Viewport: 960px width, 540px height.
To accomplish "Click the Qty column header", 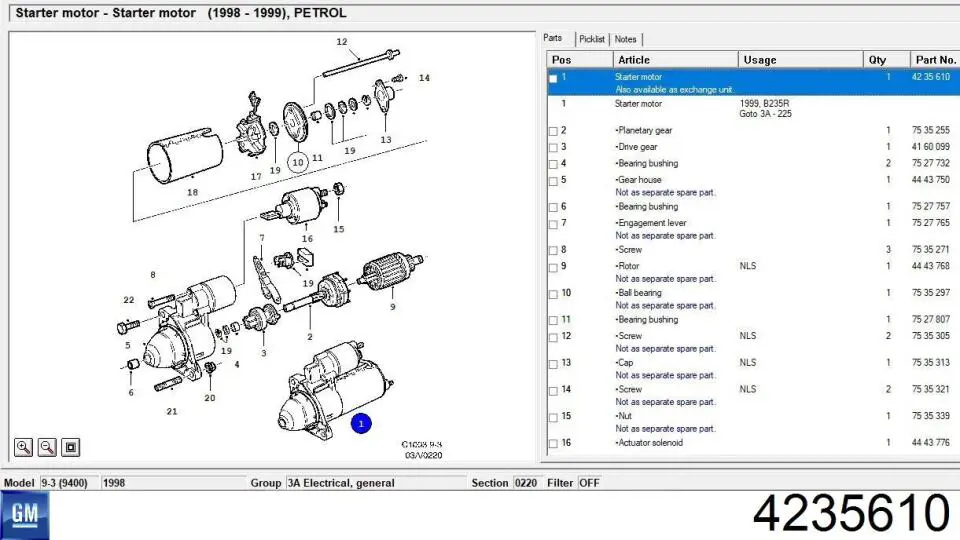I will coord(886,60).
